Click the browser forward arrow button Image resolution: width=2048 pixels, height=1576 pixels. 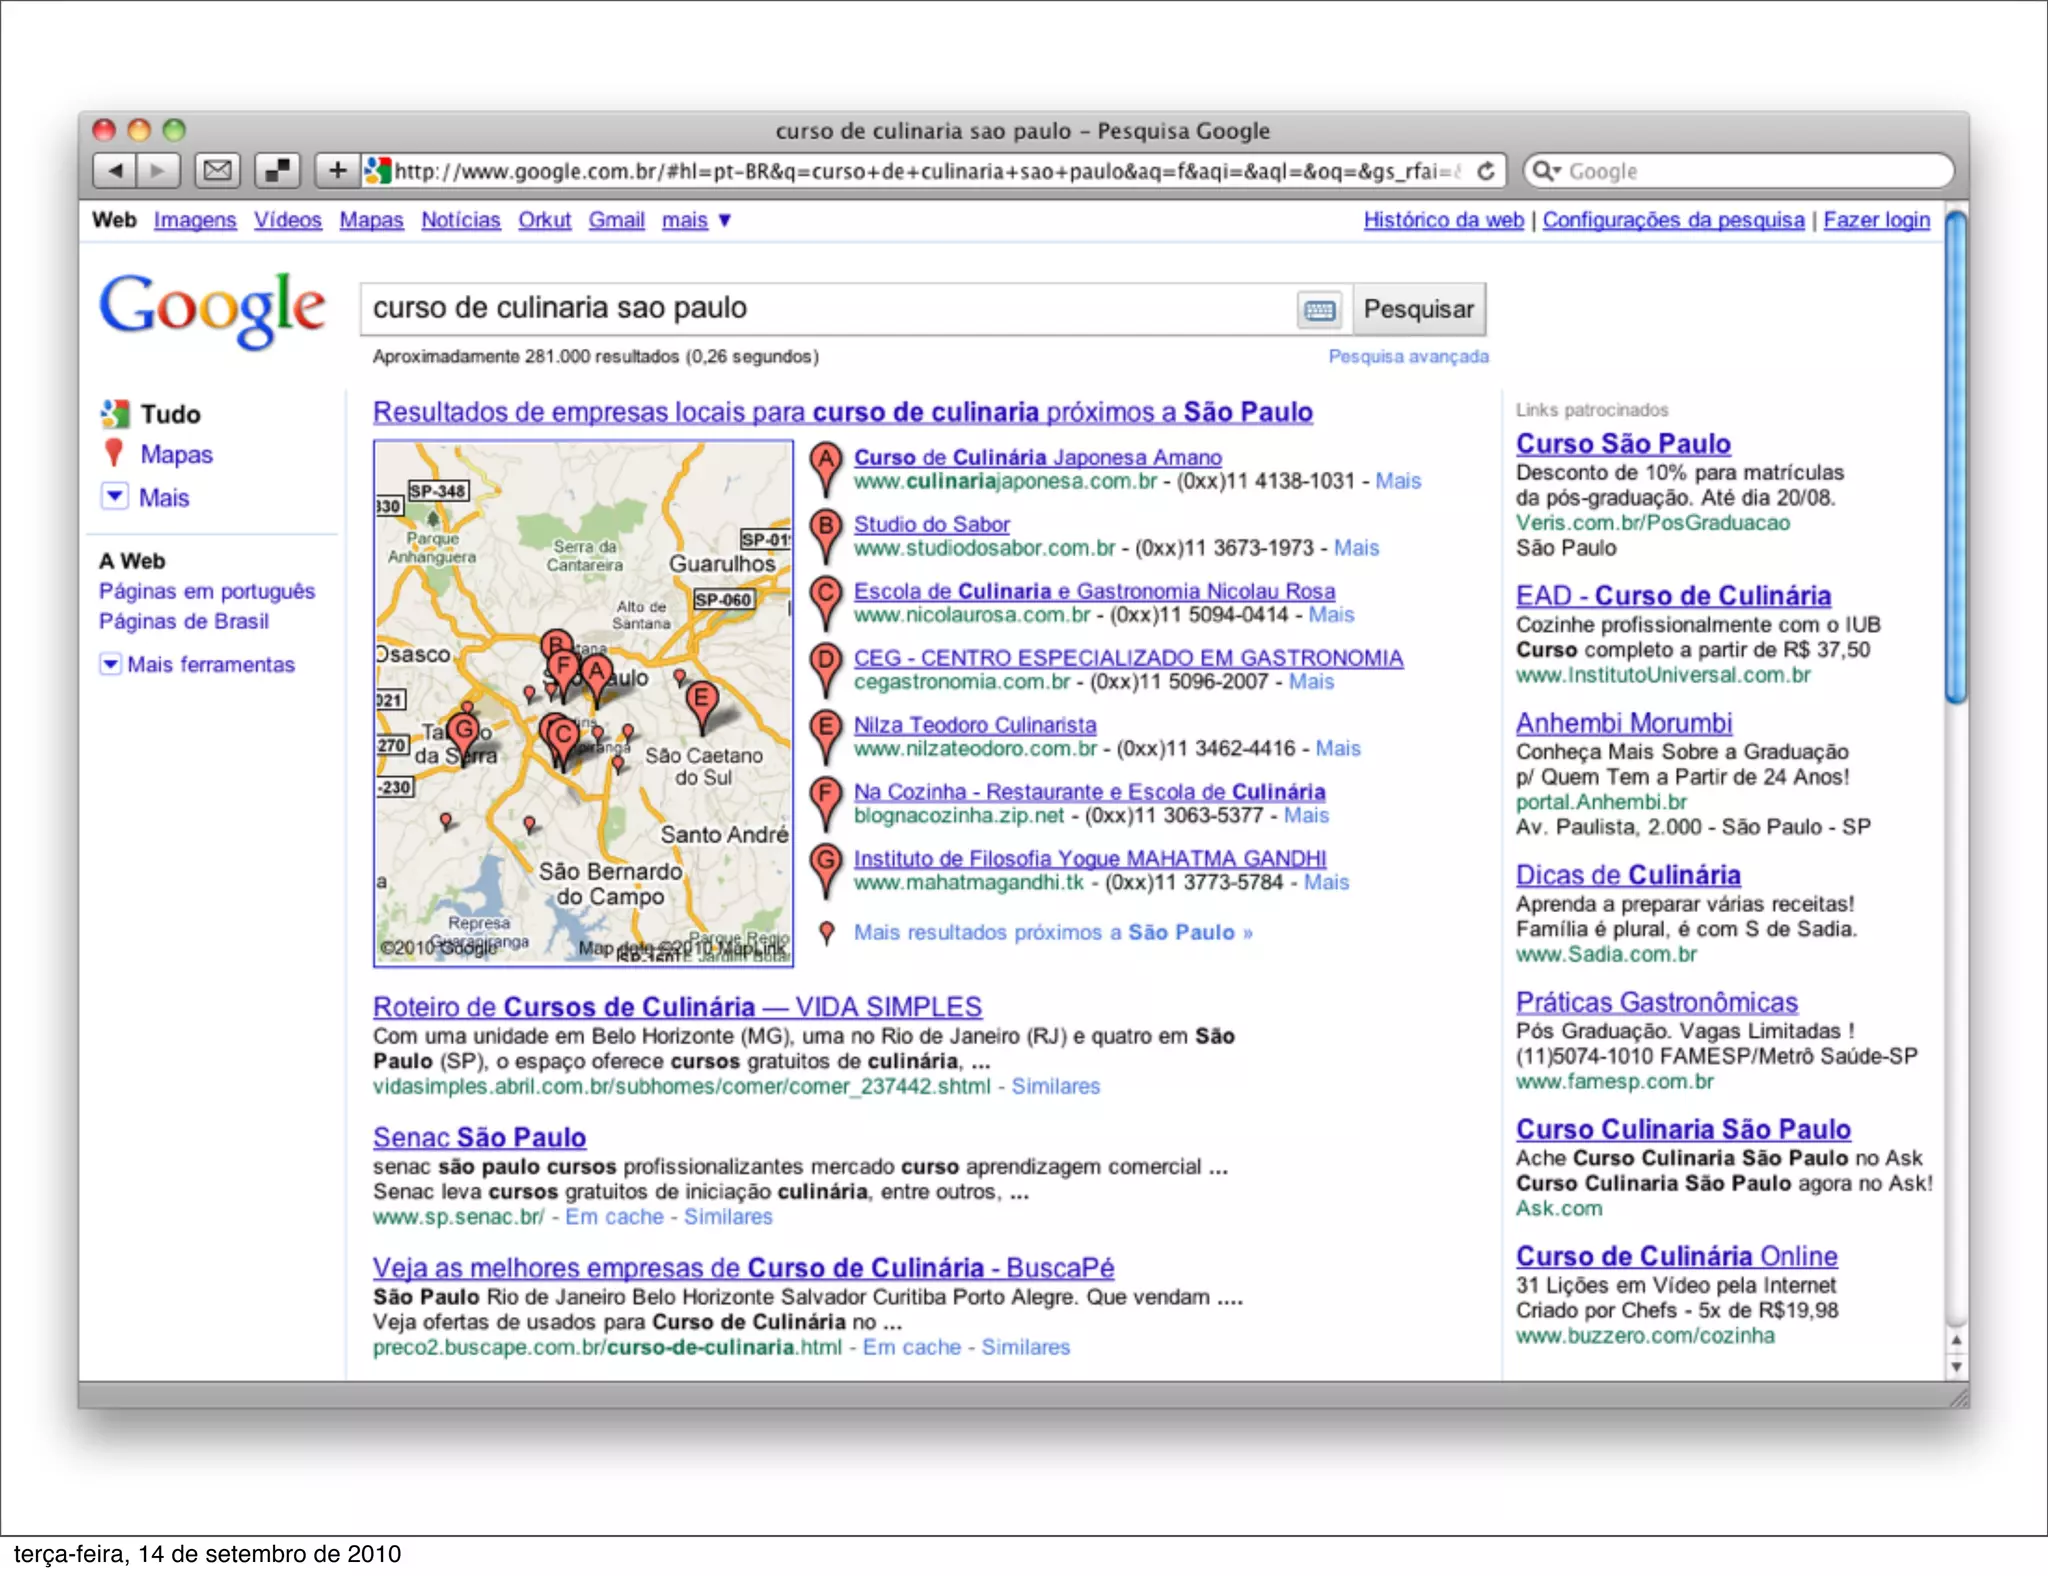tap(157, 171)
